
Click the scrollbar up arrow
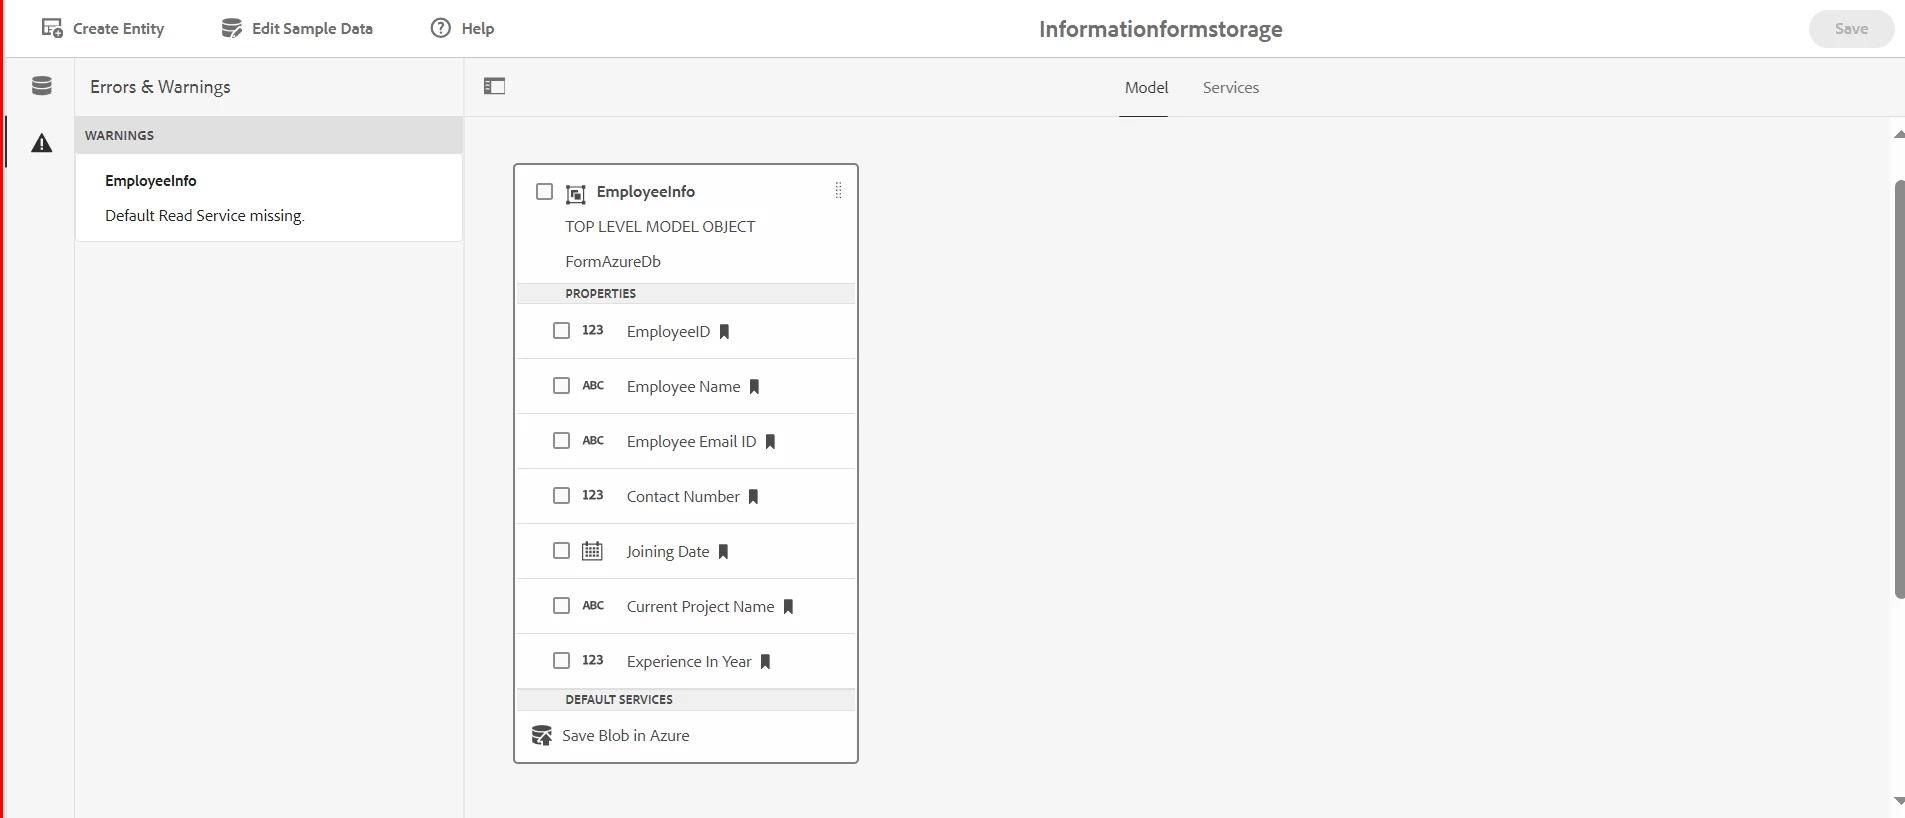coord(1899,134)
